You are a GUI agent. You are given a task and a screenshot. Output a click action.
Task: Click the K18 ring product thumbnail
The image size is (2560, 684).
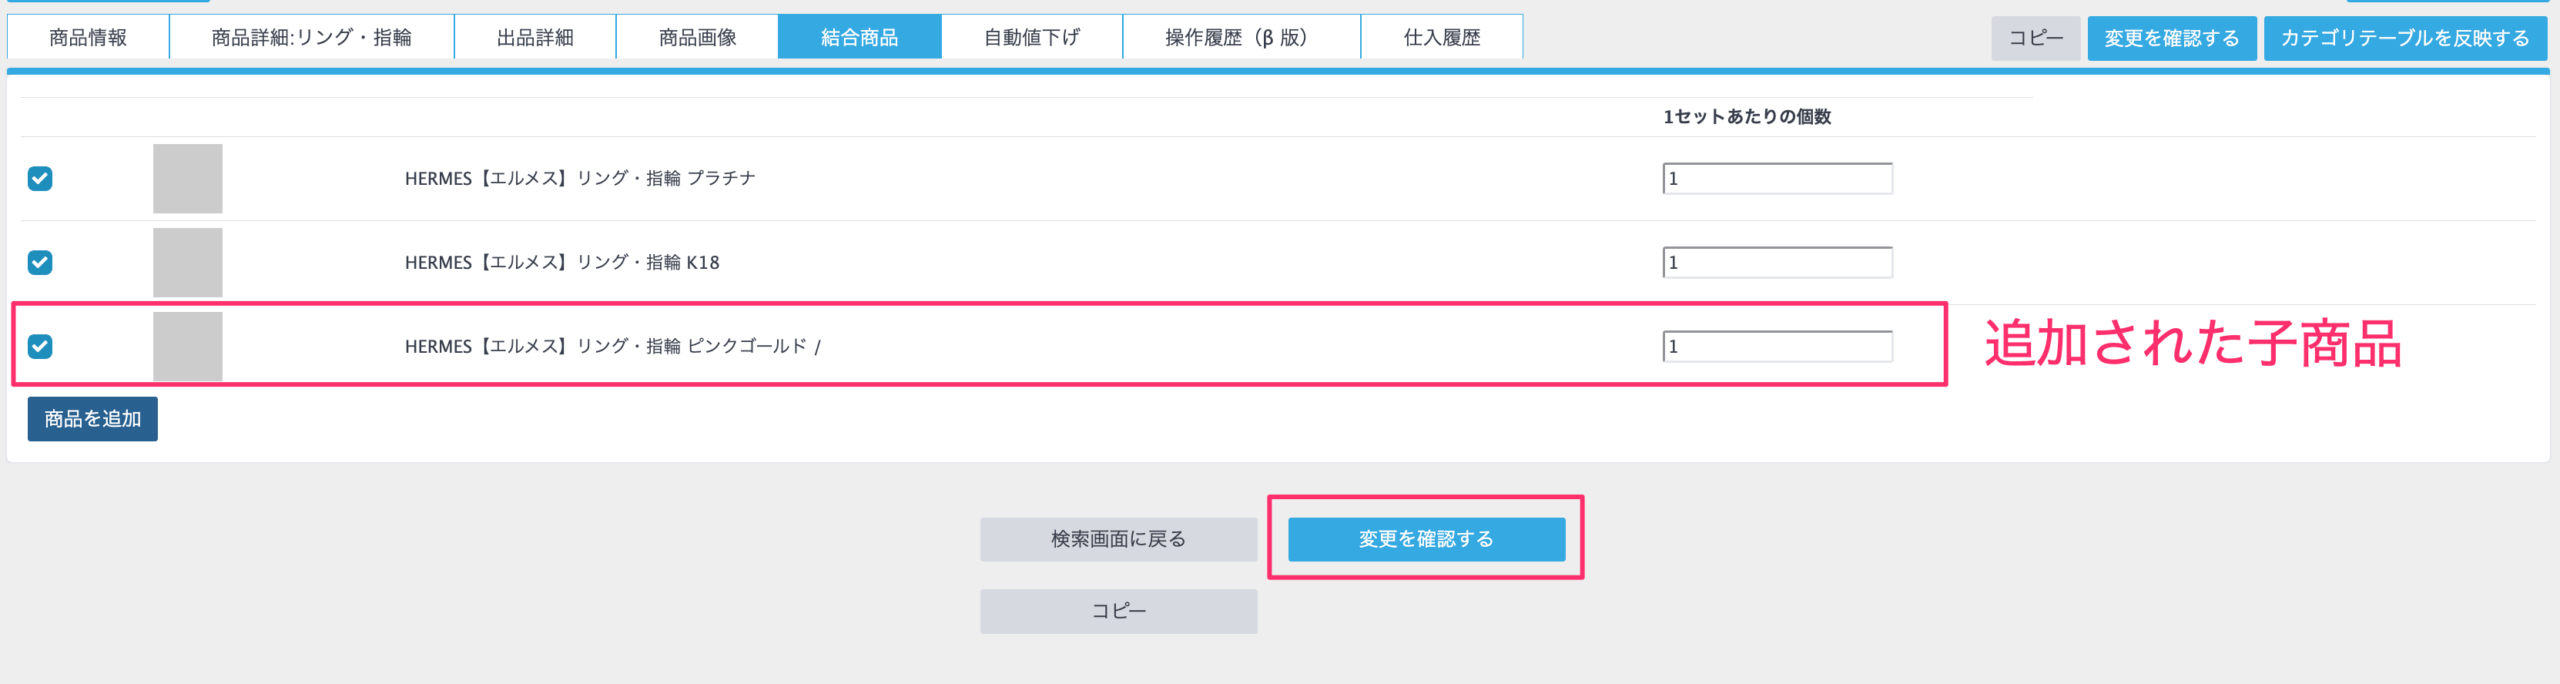(x=187, y=262)
